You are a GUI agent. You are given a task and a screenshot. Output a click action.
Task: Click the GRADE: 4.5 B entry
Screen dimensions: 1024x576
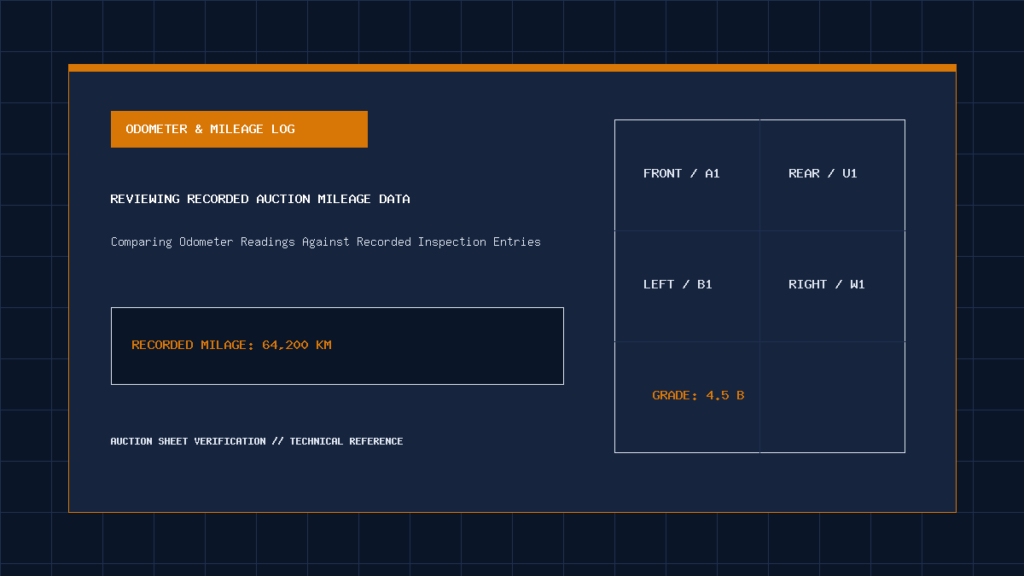(698, 396)
